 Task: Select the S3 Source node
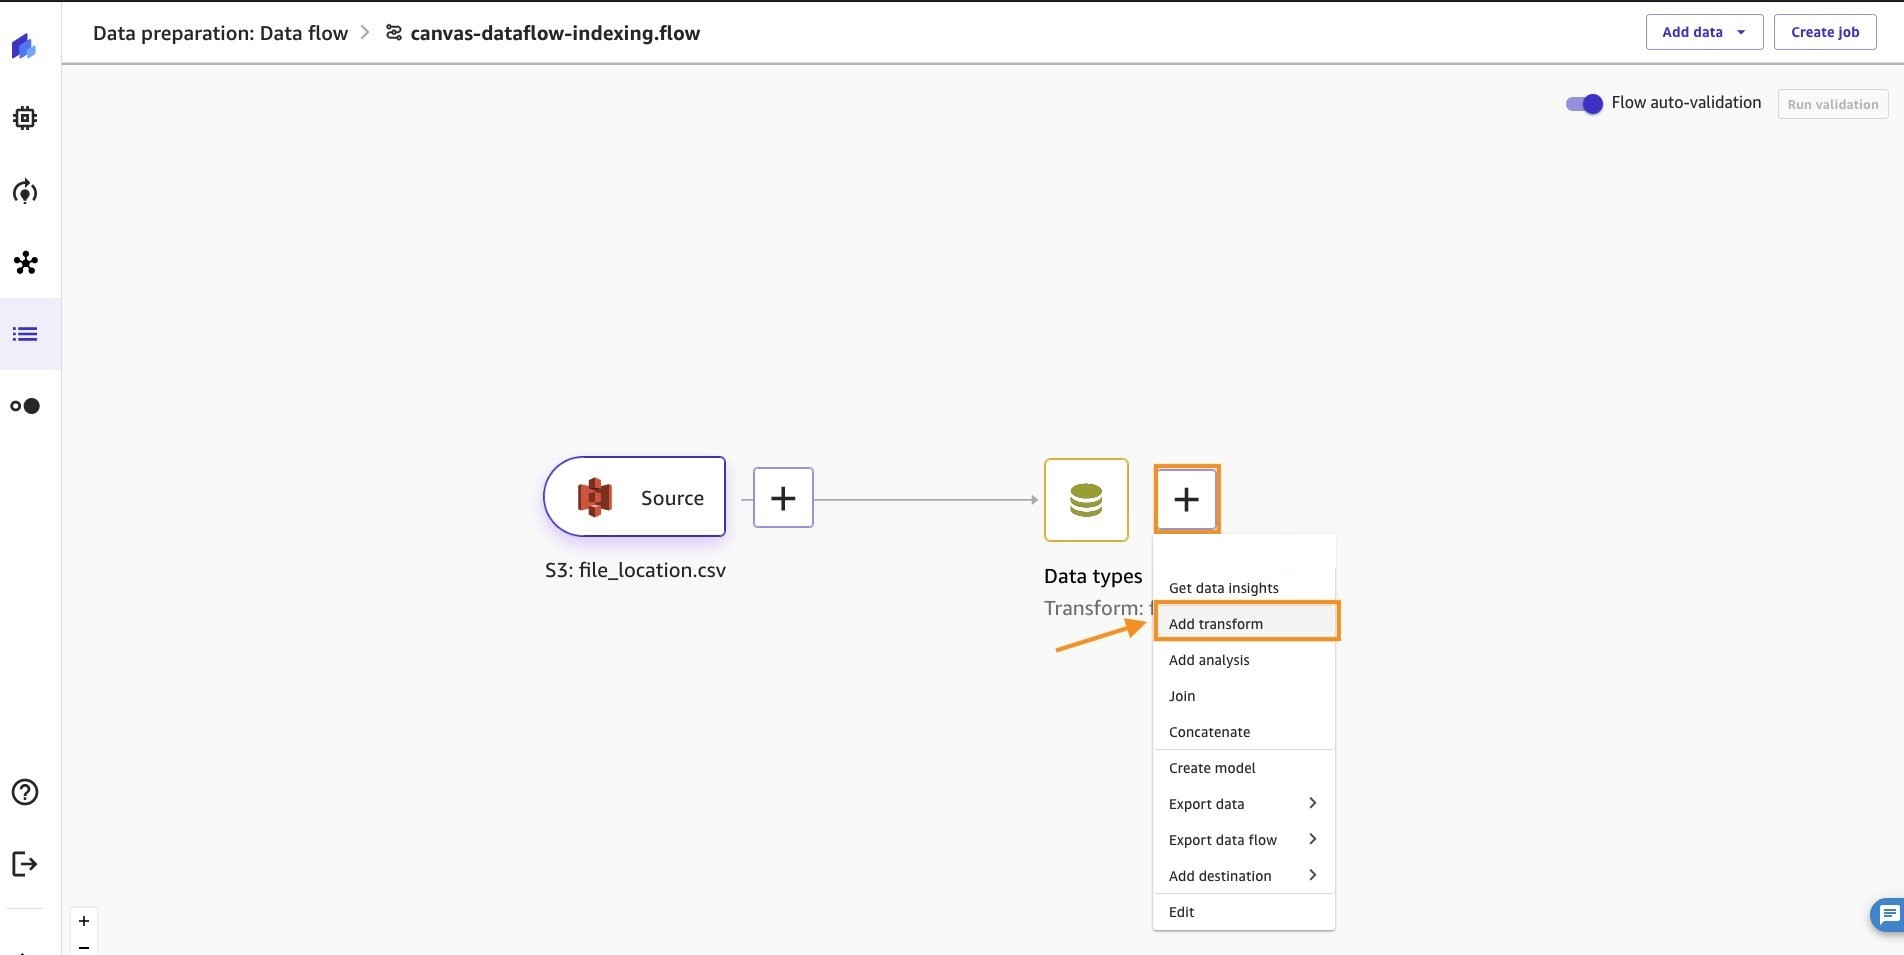[634, 497]
